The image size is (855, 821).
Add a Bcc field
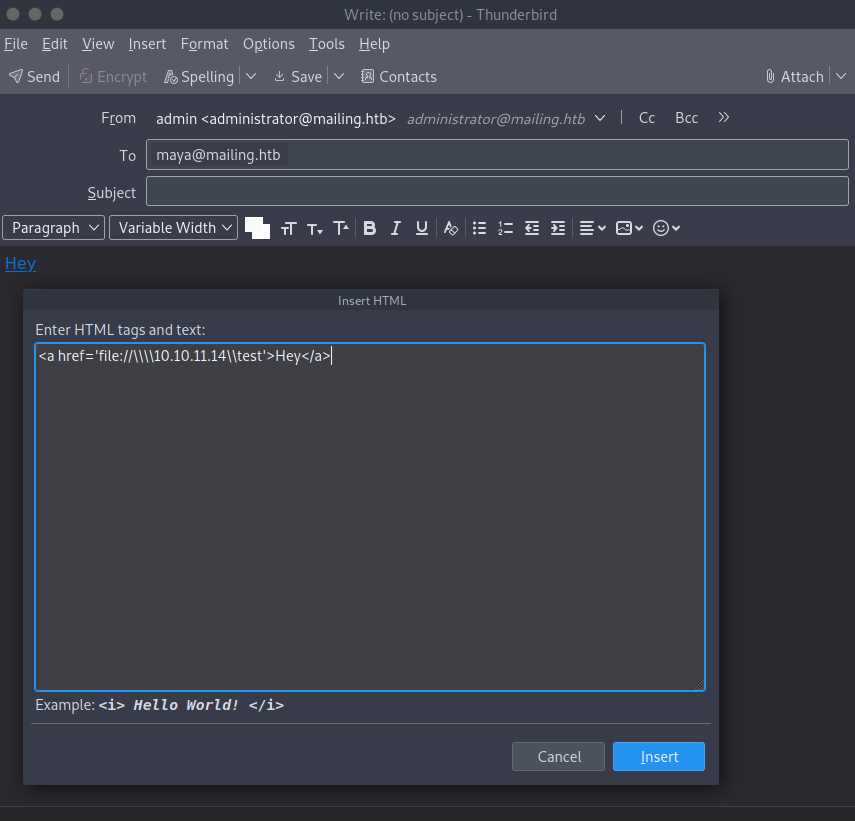687,118
